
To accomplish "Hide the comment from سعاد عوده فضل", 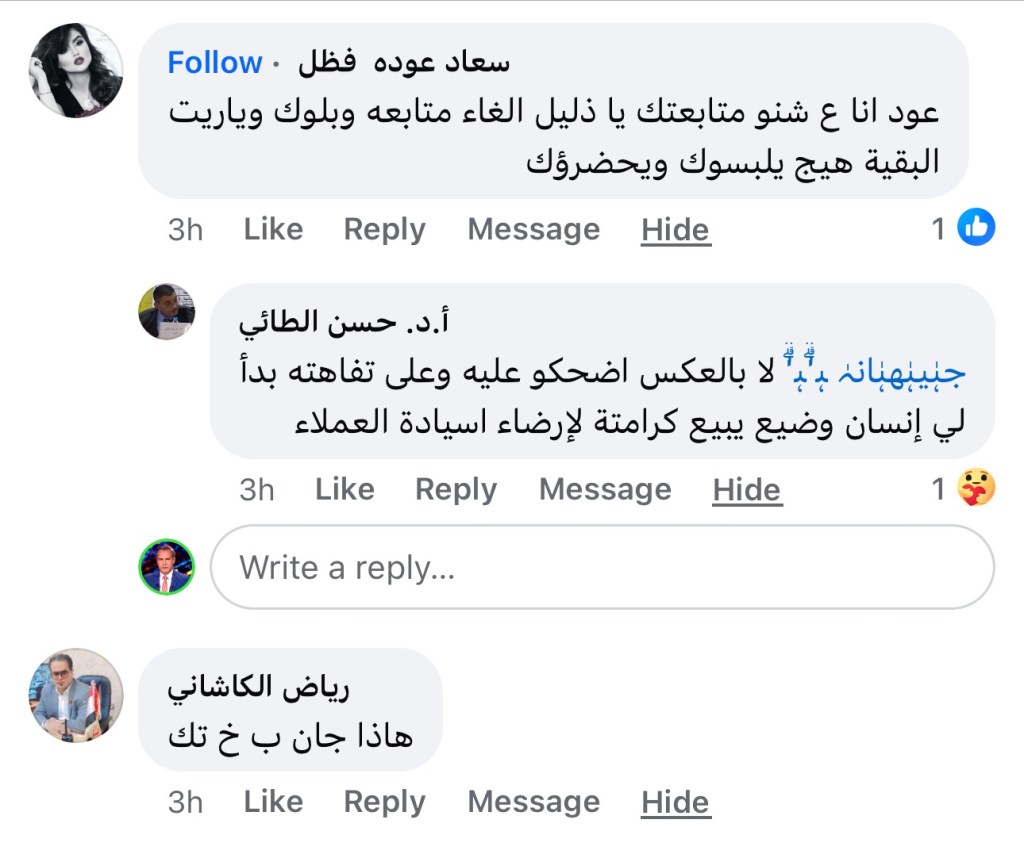I will tap(675, 230).
